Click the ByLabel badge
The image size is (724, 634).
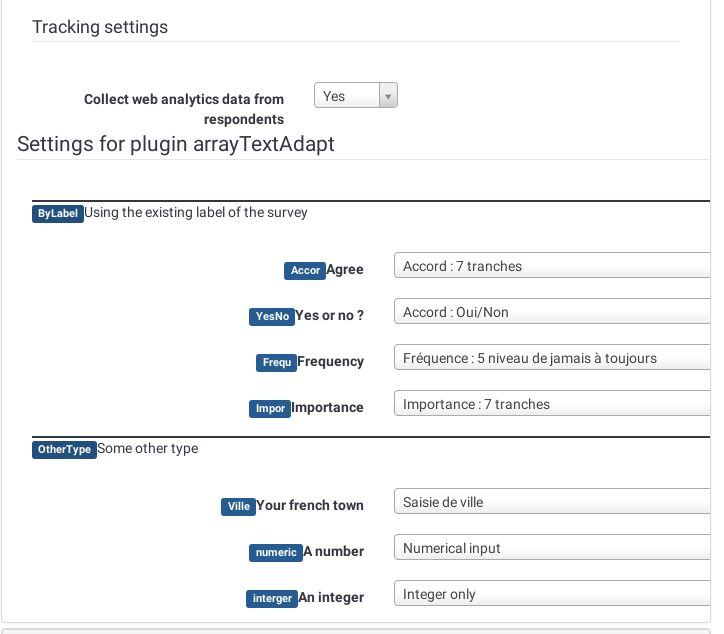pos(57,213)
